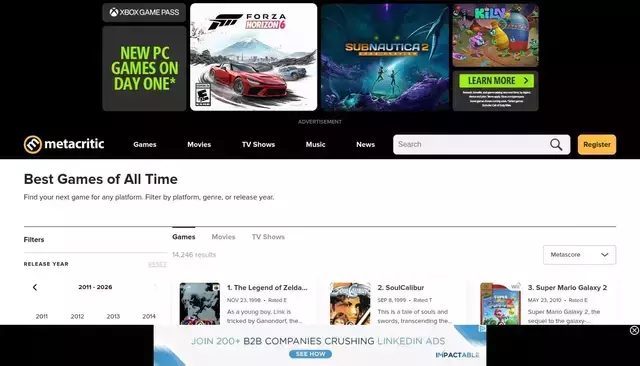Click the Register button
Viewport: 640px width, 366px height.
[x=597, y=144]
